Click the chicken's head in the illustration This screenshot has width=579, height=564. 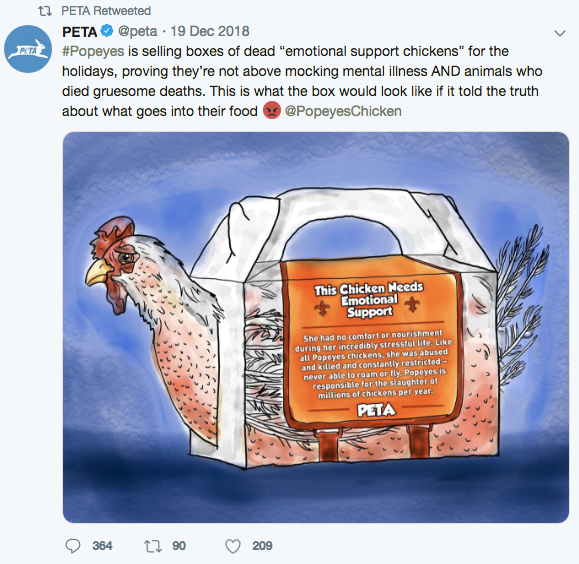click(x=113, y=260)
